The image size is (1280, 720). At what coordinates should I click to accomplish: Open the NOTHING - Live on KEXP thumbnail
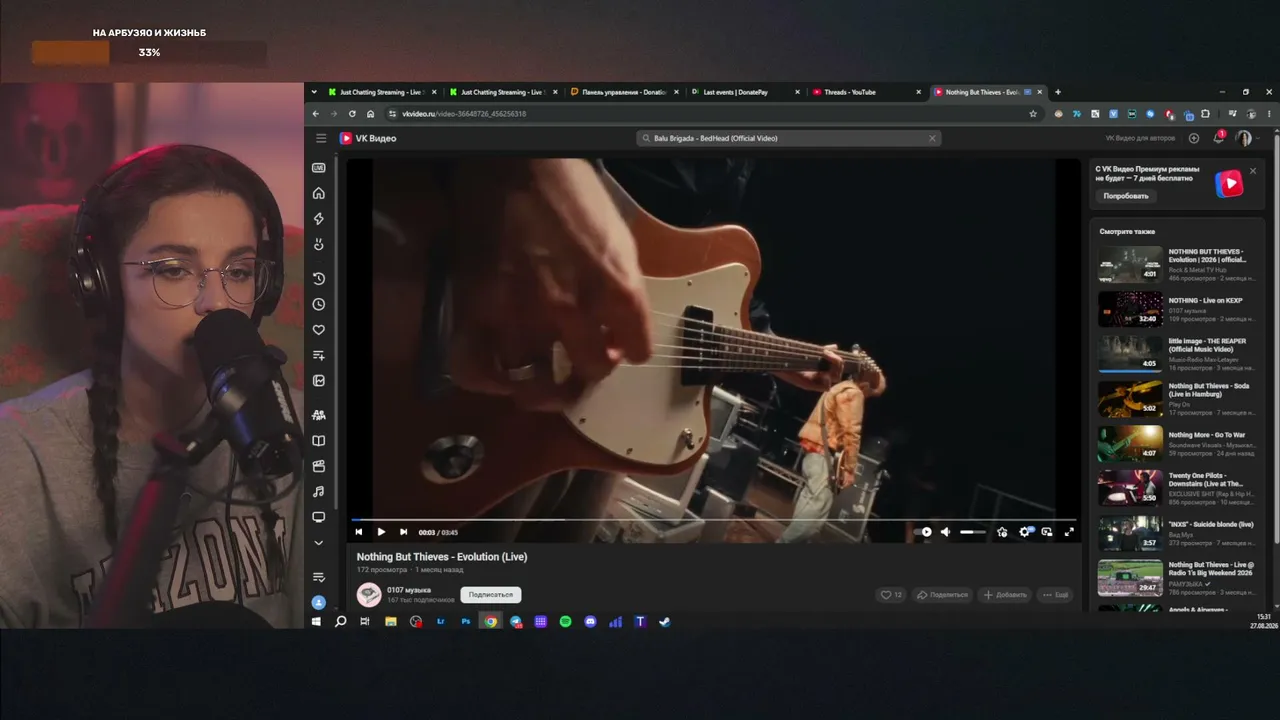[1130, 309]
